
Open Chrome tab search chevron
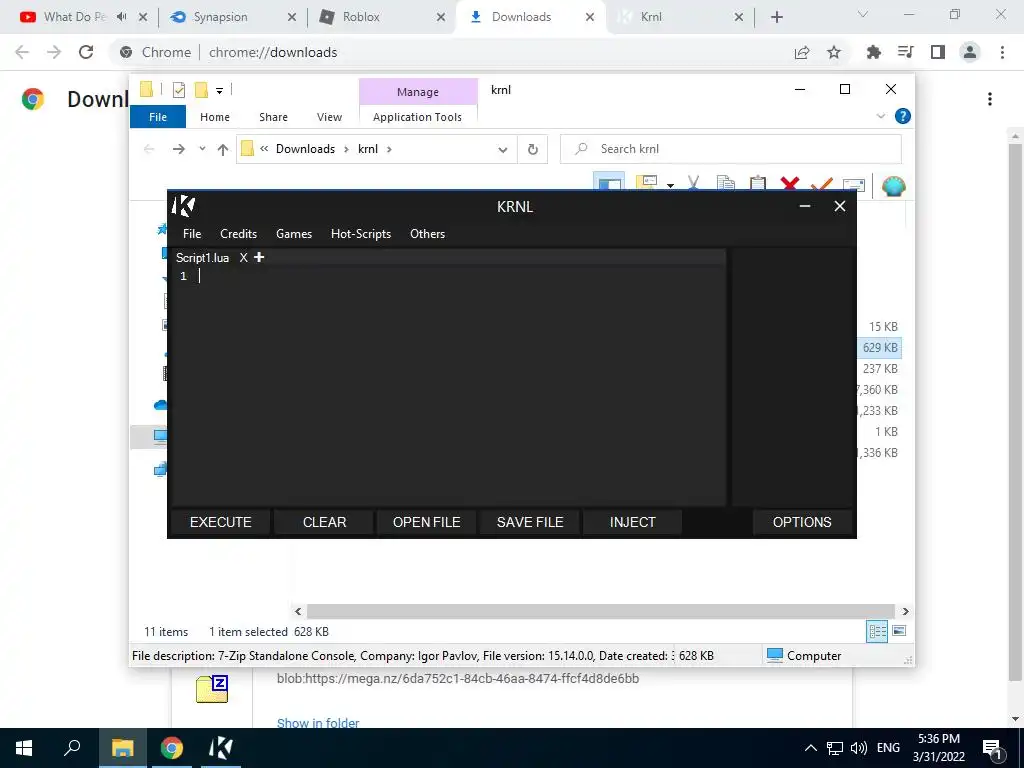coord(862,14)
